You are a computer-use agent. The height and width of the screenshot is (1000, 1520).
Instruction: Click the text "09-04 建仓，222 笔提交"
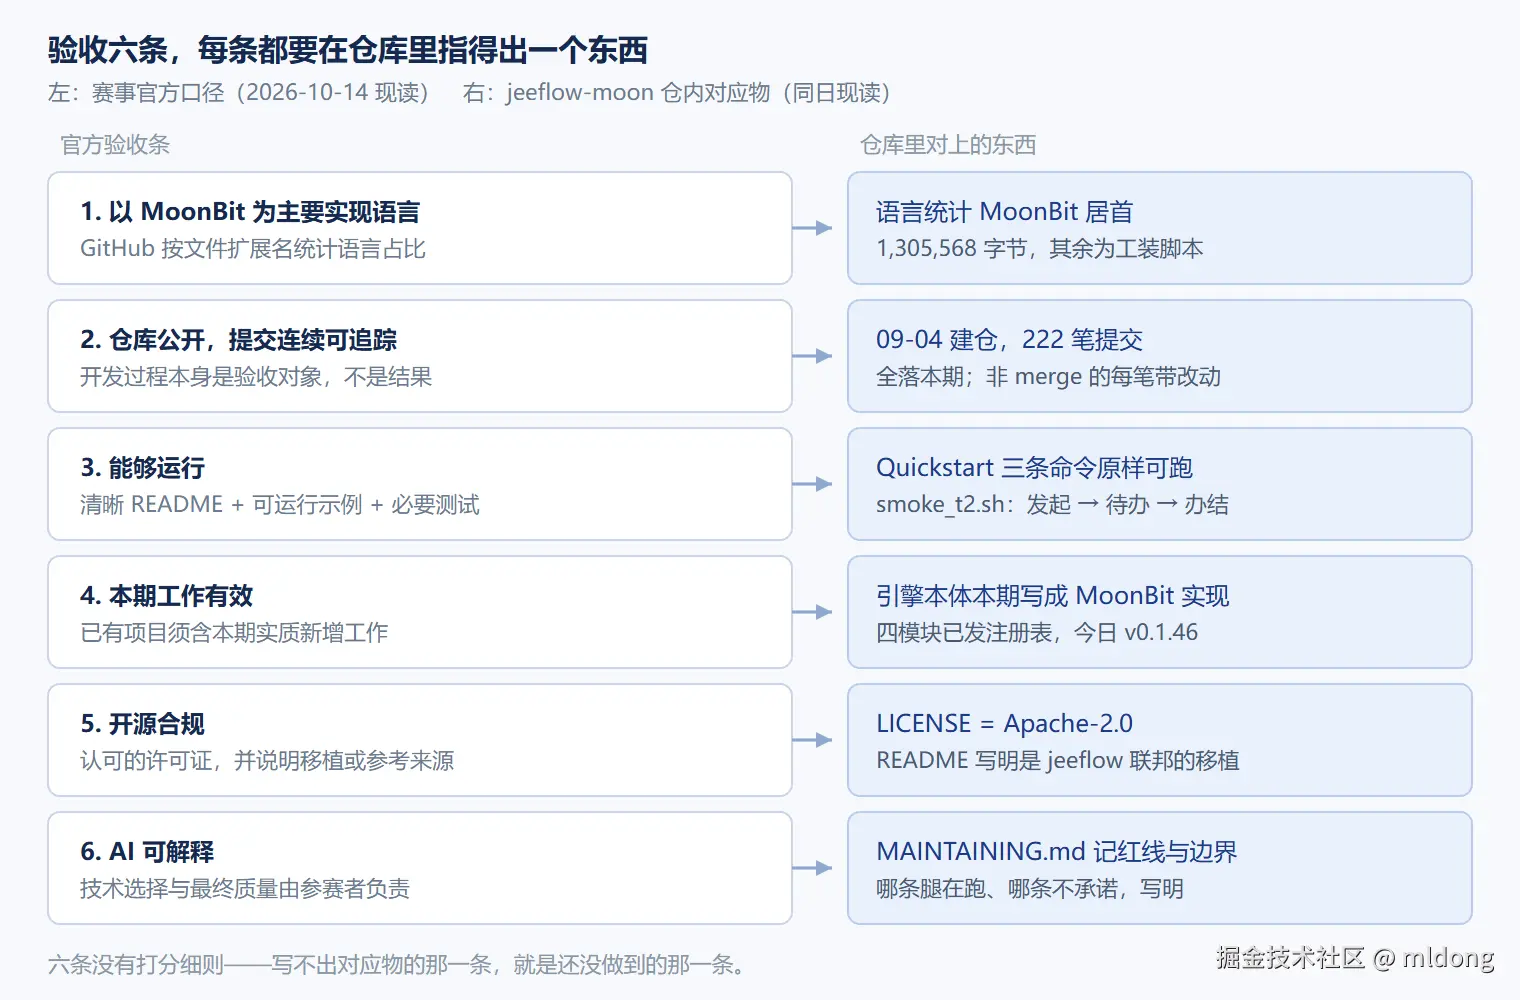1010,340
